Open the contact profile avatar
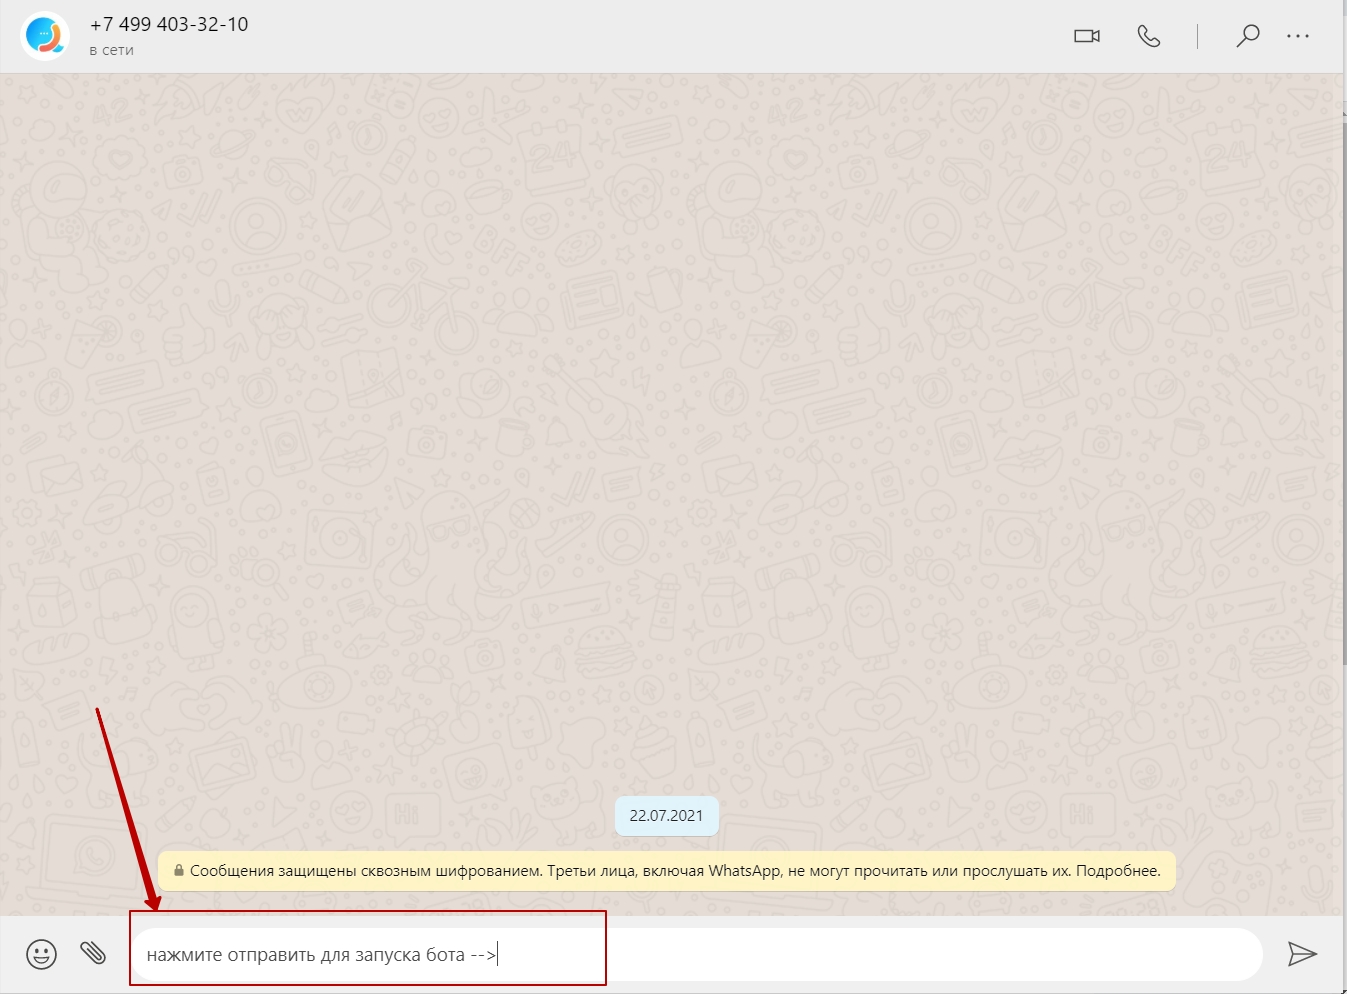The height and width of the screenshot is (994, 1347). [x=44, y=36]
